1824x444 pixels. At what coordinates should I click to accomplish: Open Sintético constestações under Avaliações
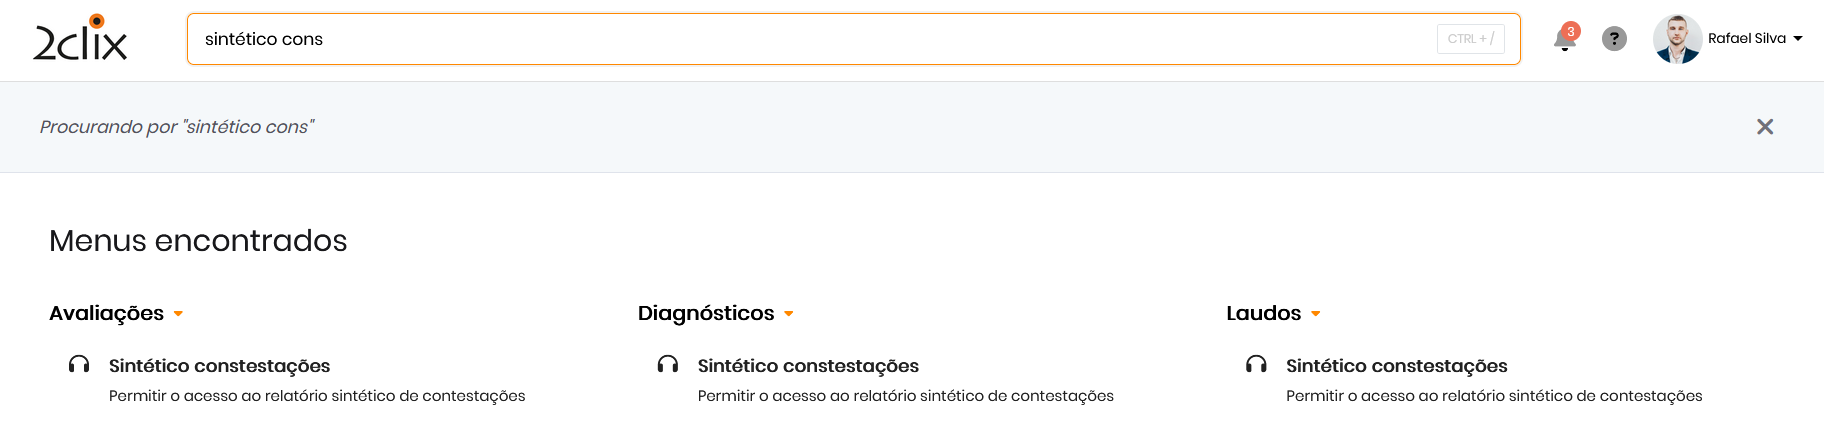click(x=219, y=366)
